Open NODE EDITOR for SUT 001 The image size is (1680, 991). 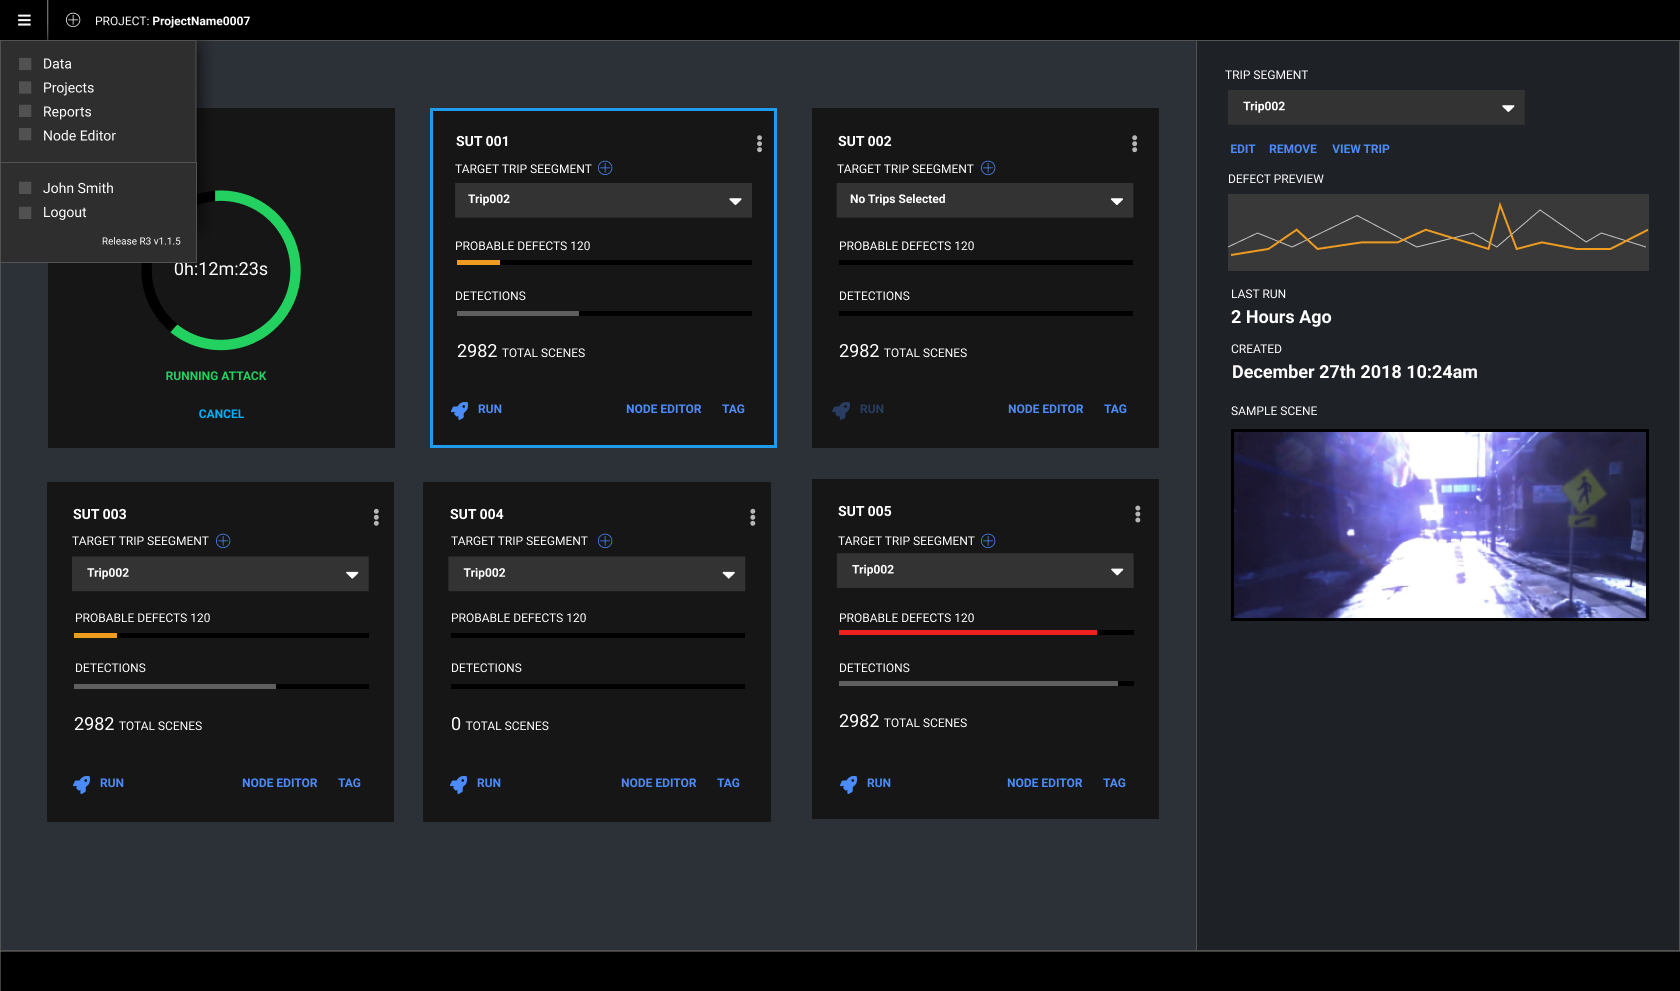[664, 409]
